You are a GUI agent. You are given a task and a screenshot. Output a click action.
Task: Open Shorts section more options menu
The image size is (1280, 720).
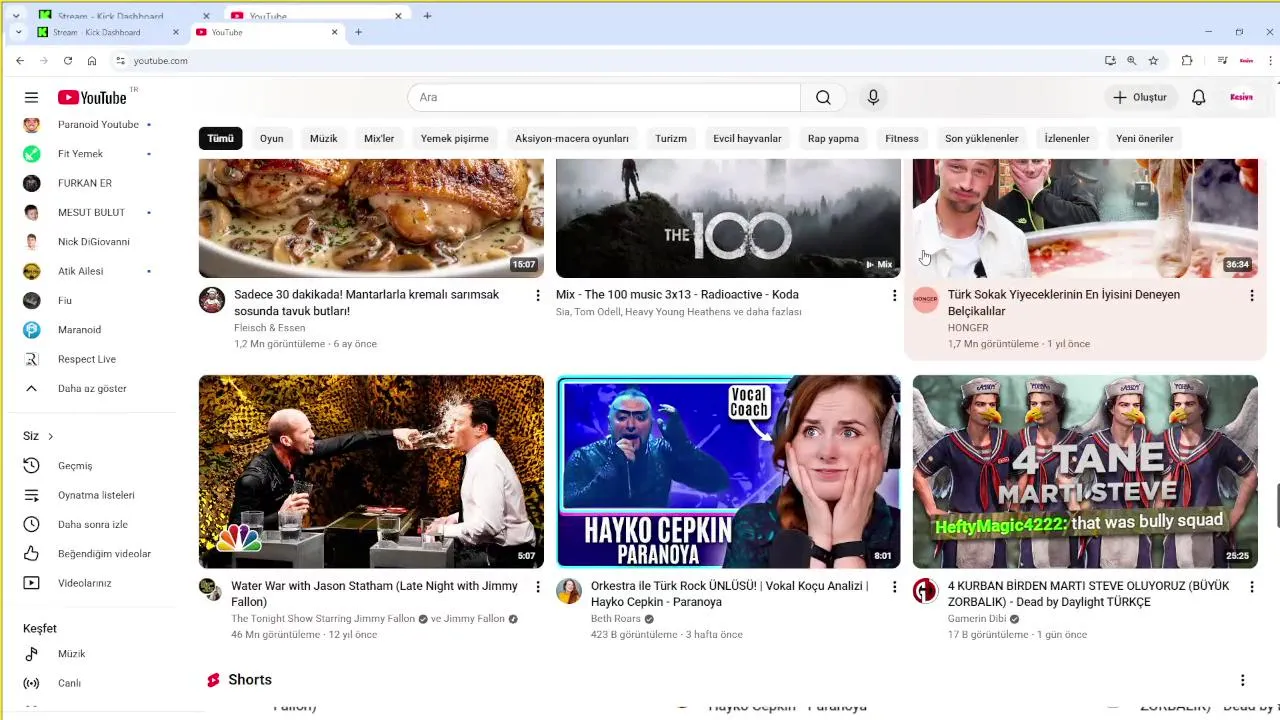1242,680
